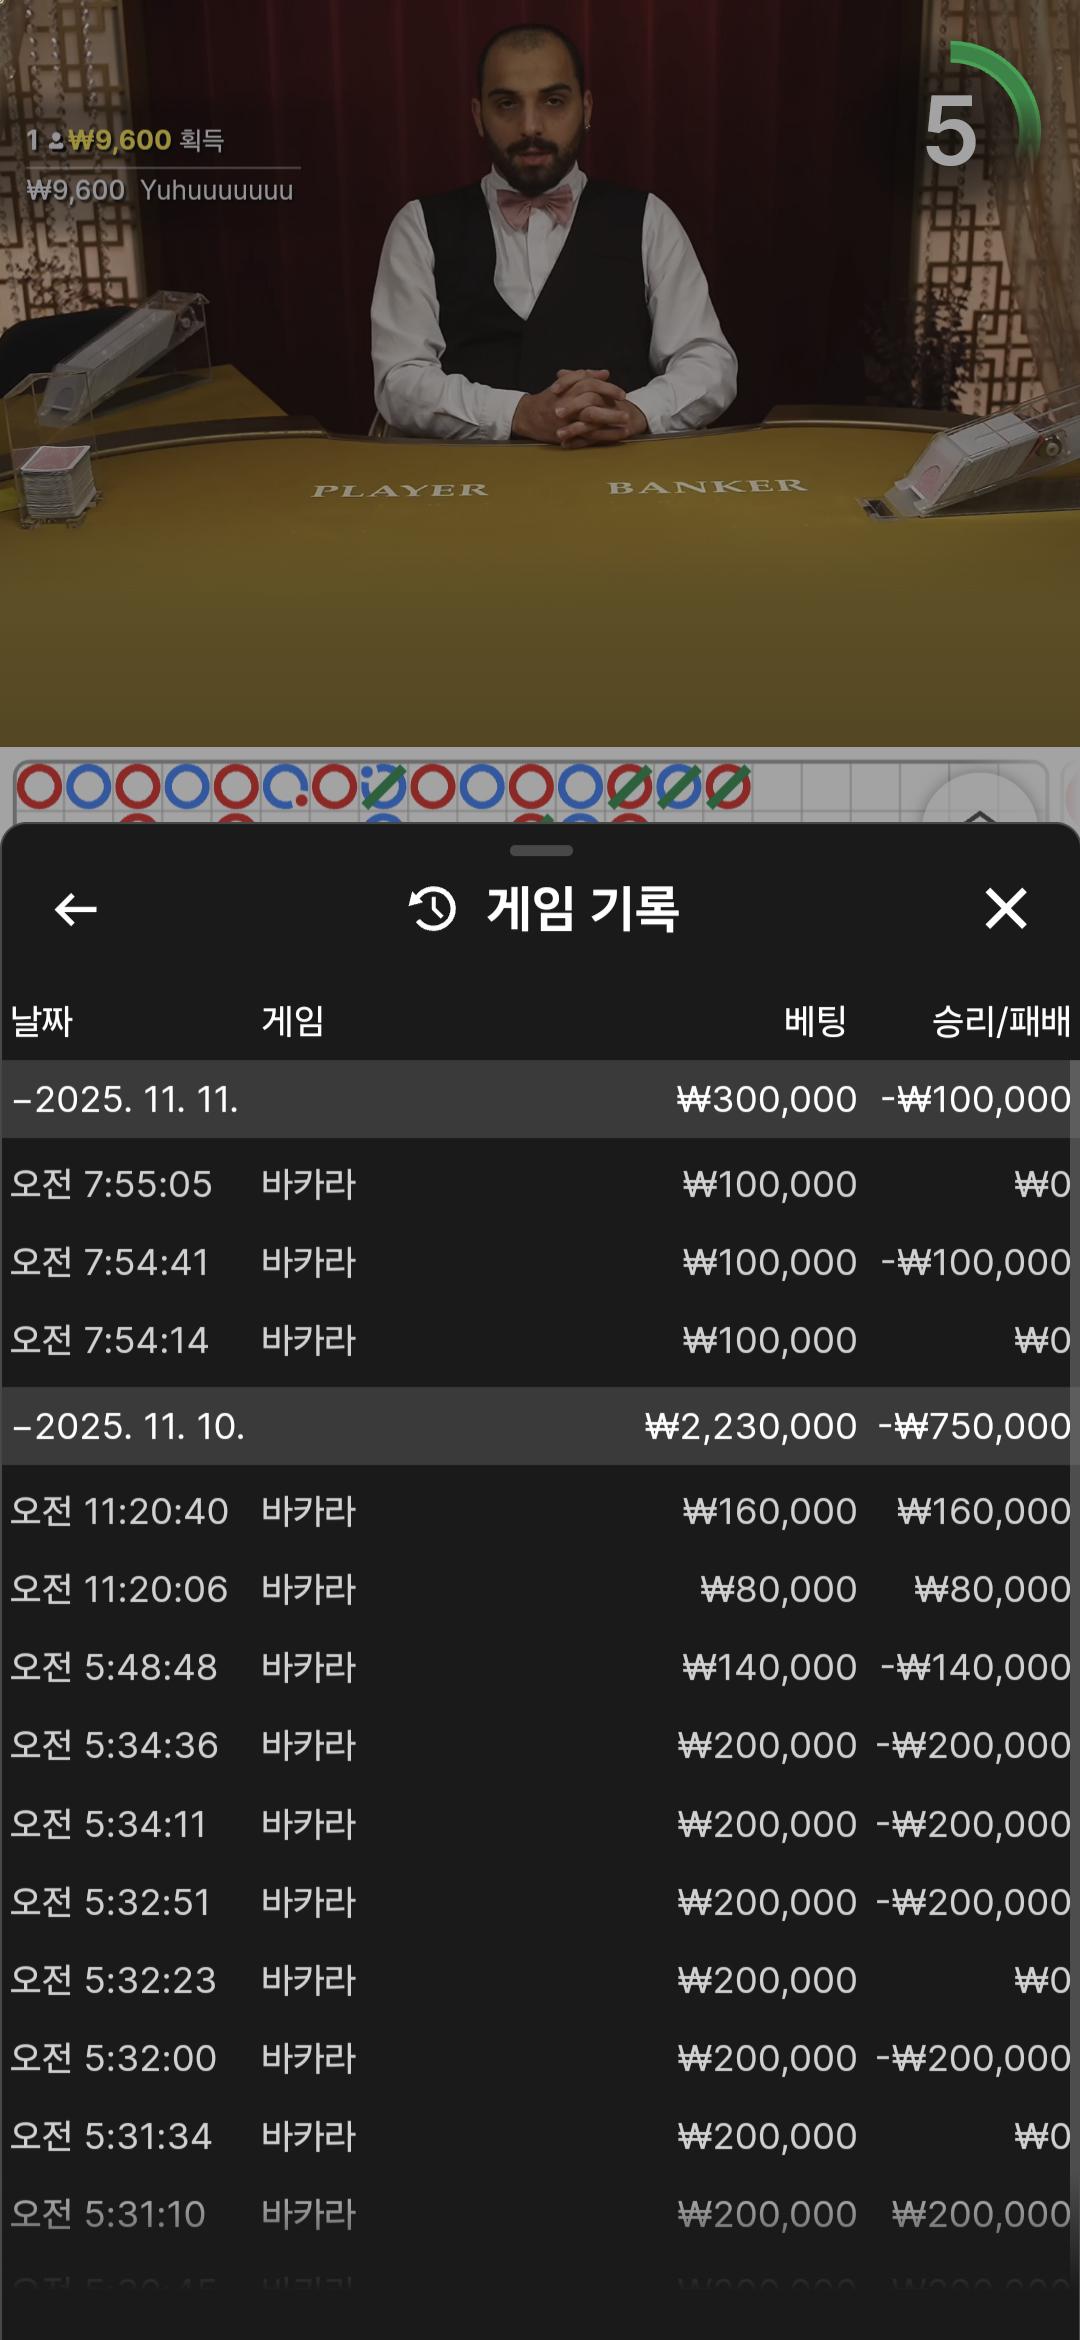The width and height of the screenshot is (1080, 2340).
Task: Open the 오전 11:20:40 winning round
Action: click(x=540, y=1511)
